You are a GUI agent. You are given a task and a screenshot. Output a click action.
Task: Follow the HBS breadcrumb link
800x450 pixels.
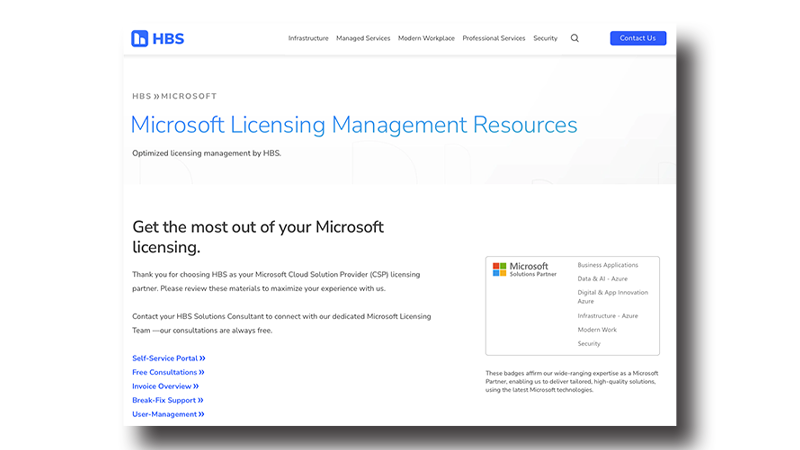142,96
